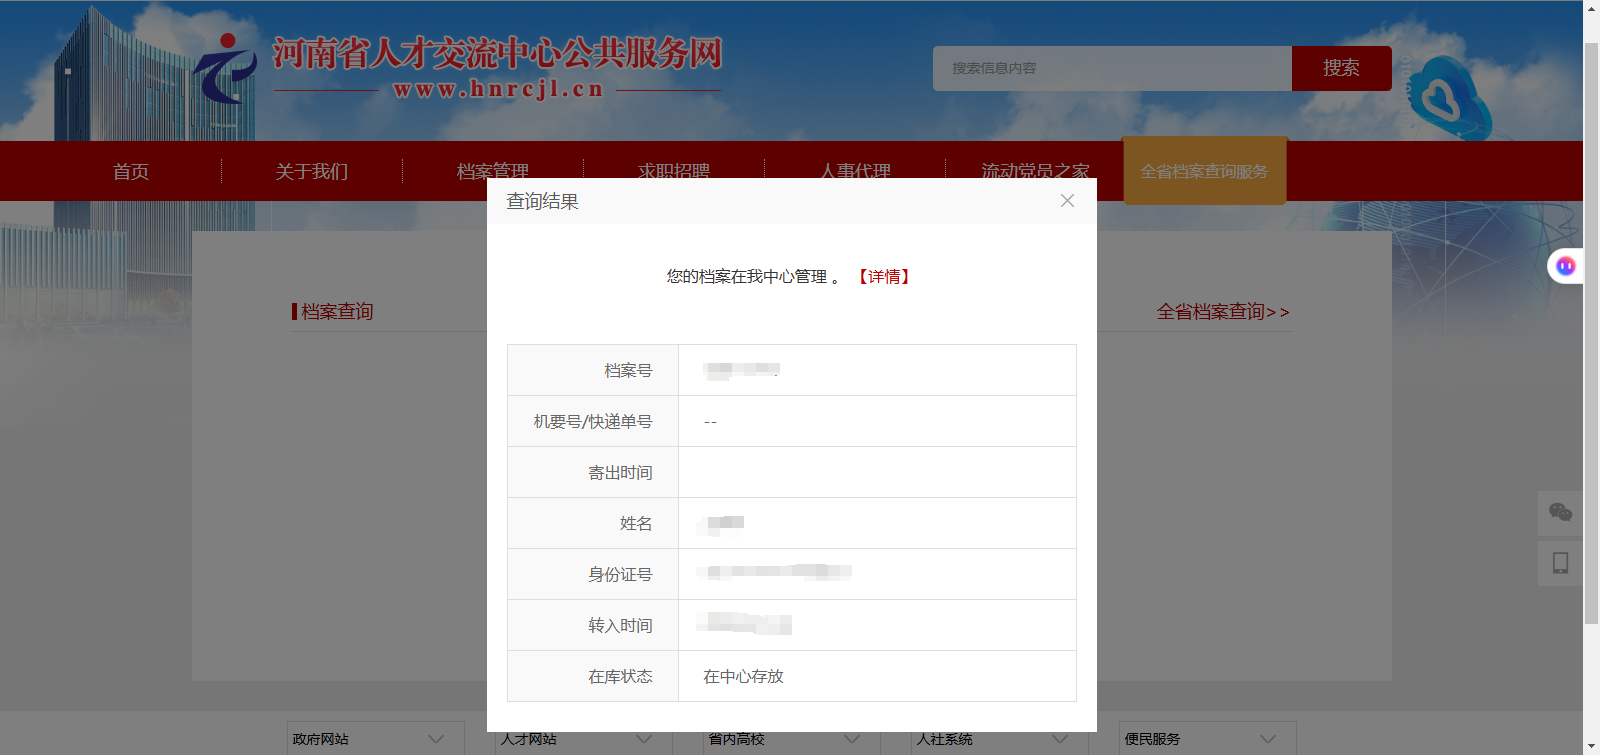Expand the 便民服务 dropdown

coord(1208,739)
